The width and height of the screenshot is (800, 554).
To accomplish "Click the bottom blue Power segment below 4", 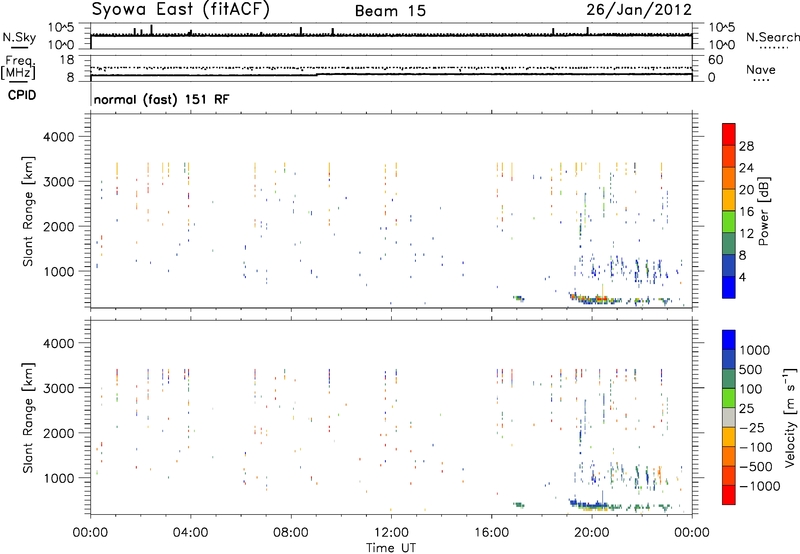I will point(729,287).
